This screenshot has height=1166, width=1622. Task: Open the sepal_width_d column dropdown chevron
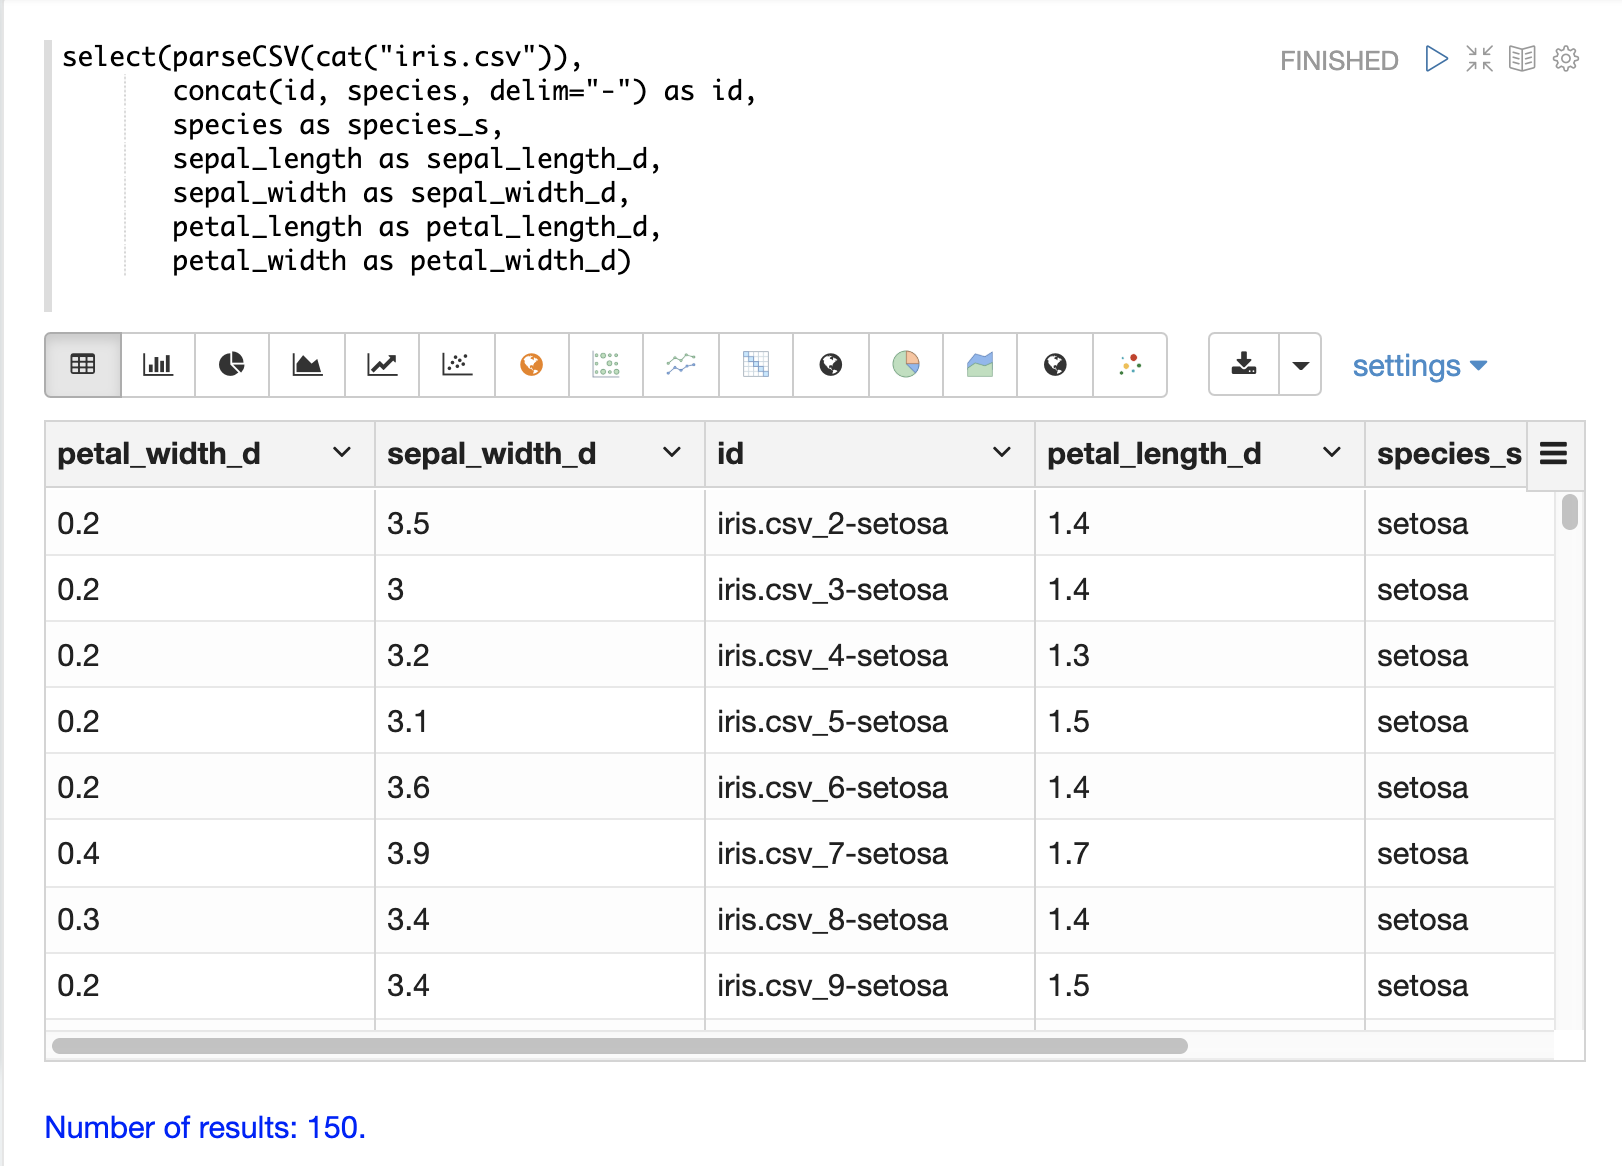click(672, 453)
